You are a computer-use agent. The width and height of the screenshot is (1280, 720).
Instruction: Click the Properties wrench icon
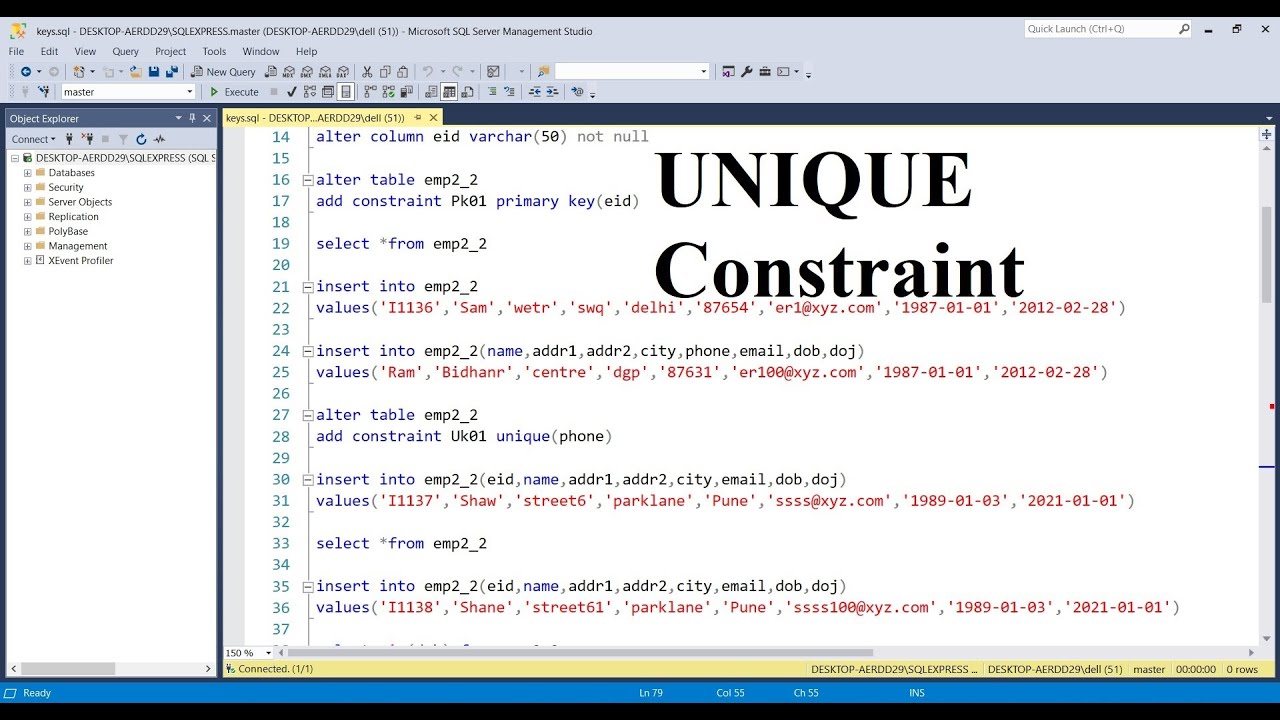[746, 72]
